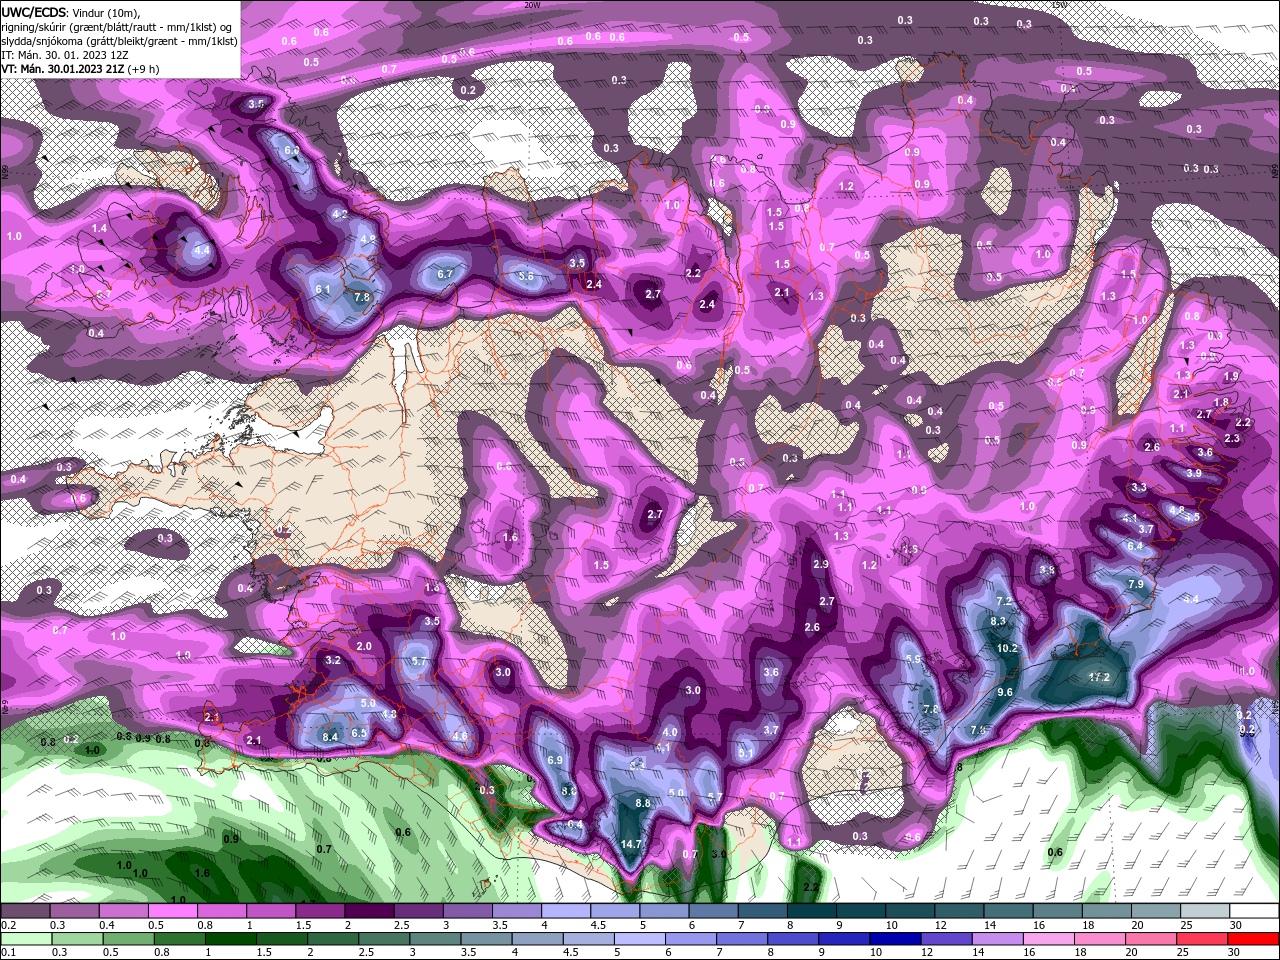The image size is (1280, 960).
Task: Click the 10.2 precipitation value
Action: 1007,648
